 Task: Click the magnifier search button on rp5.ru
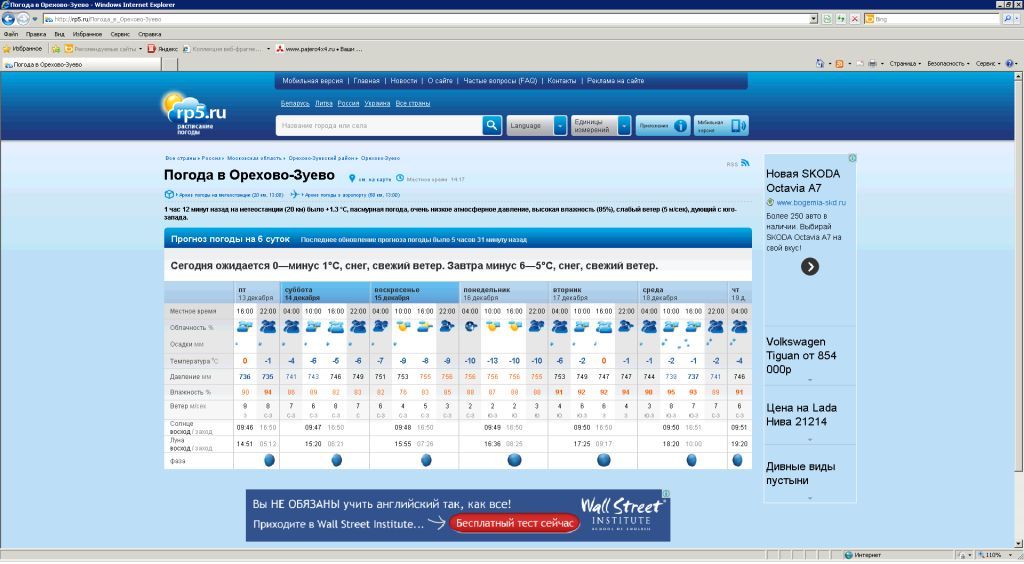(x=492, y=125)
